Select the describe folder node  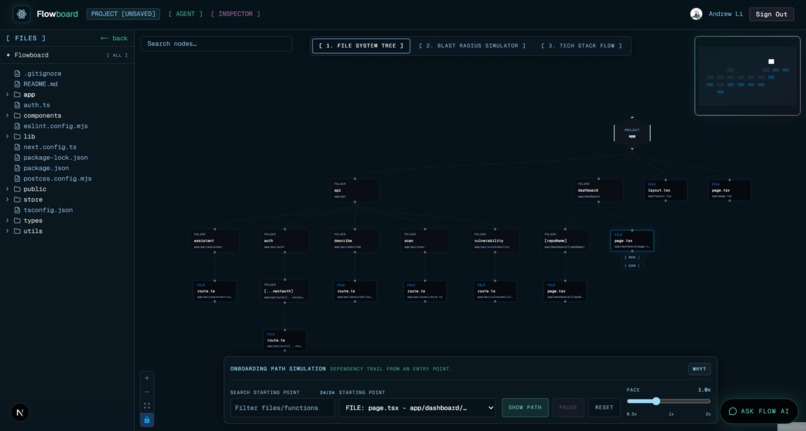coord(355,241)
